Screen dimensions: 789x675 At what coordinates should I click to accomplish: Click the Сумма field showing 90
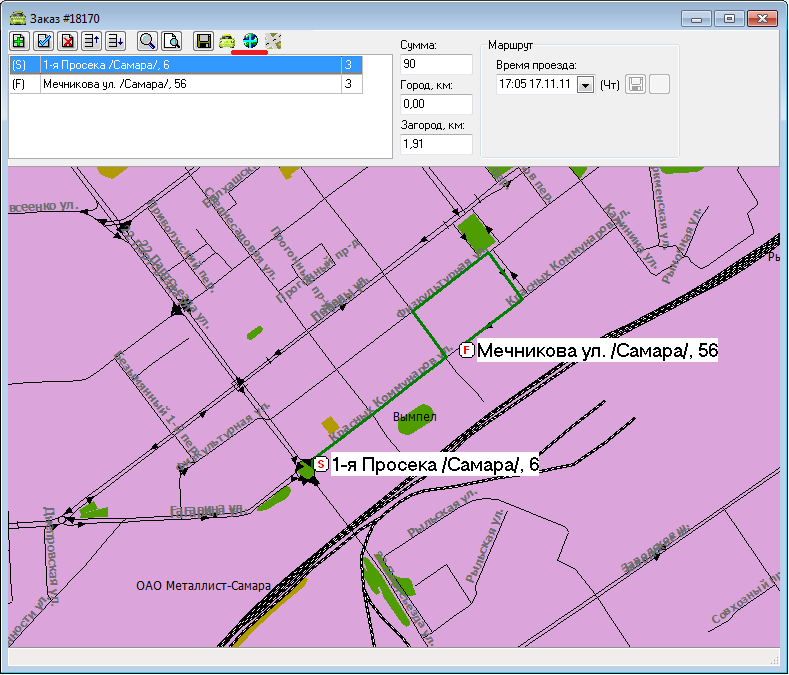click(x=435, y=65)
